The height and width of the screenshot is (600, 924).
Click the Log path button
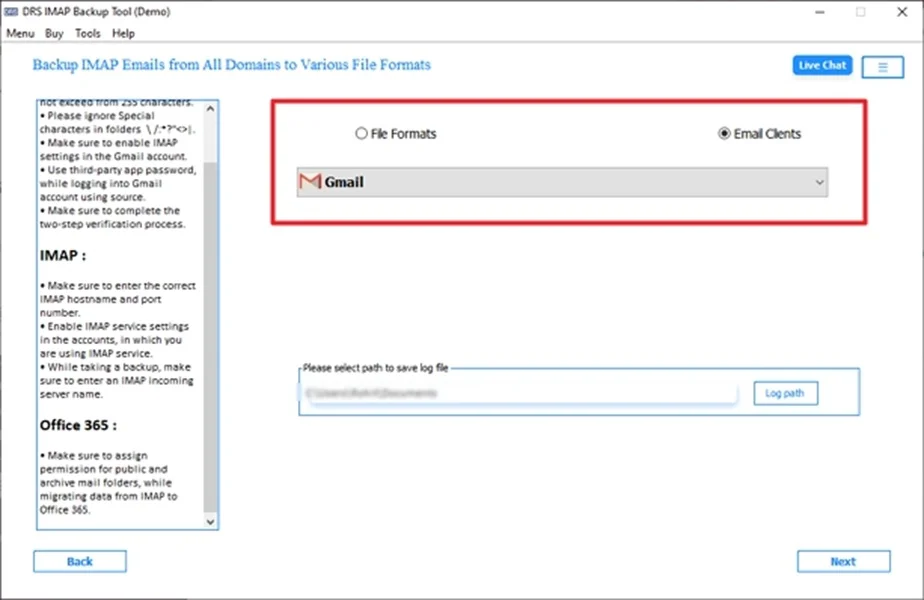coord(785,393)
